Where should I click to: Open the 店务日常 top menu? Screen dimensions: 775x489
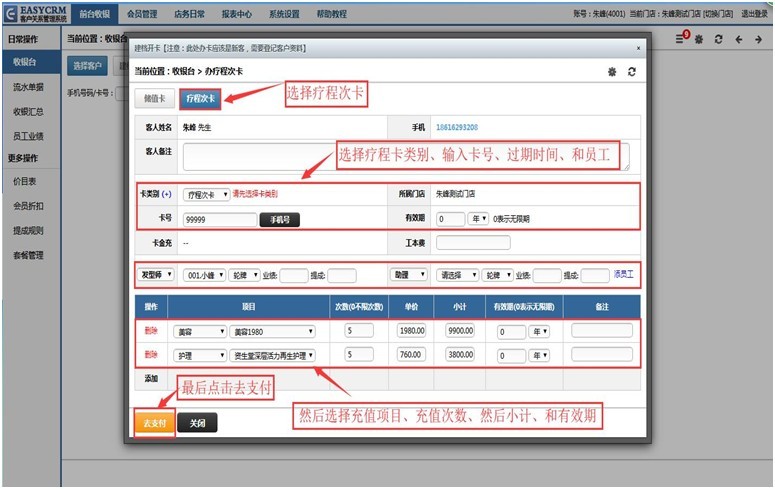189,14
